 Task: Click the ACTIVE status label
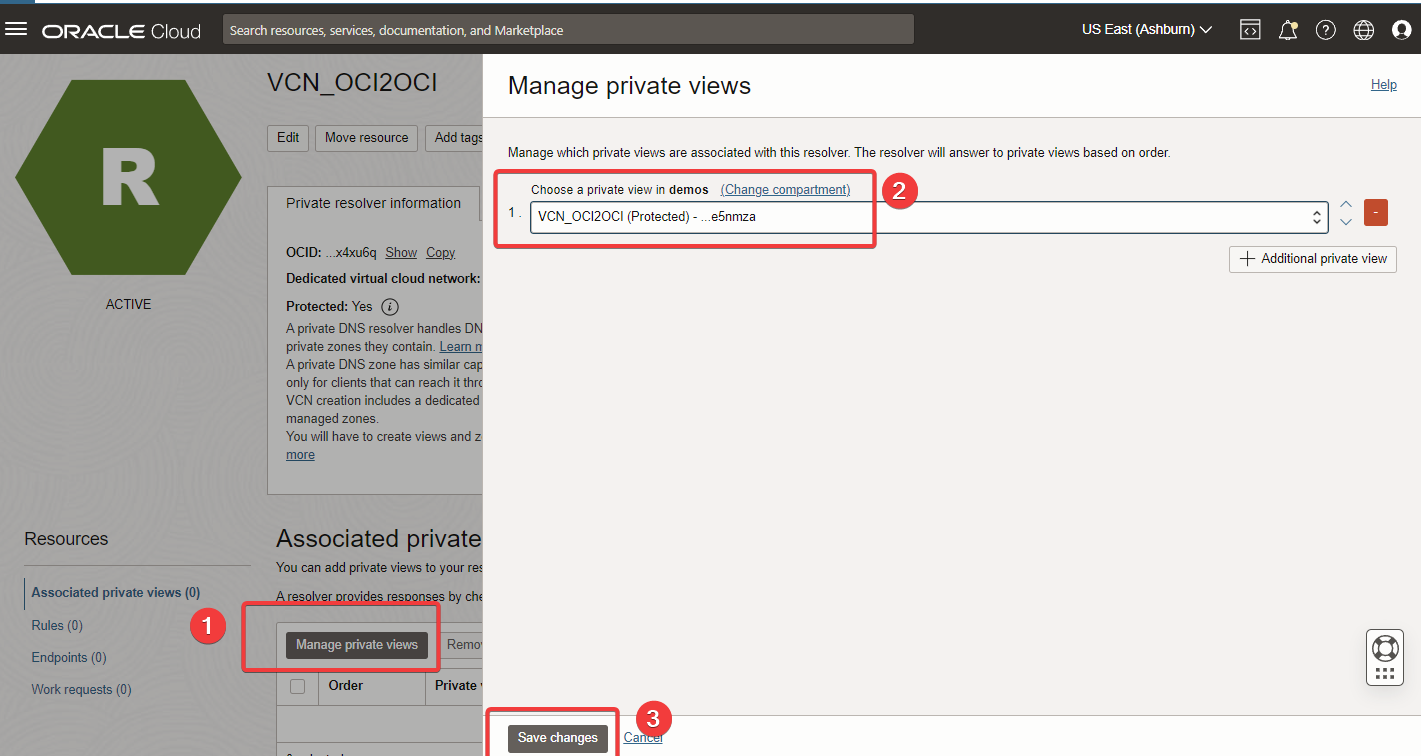coord(129,304)
